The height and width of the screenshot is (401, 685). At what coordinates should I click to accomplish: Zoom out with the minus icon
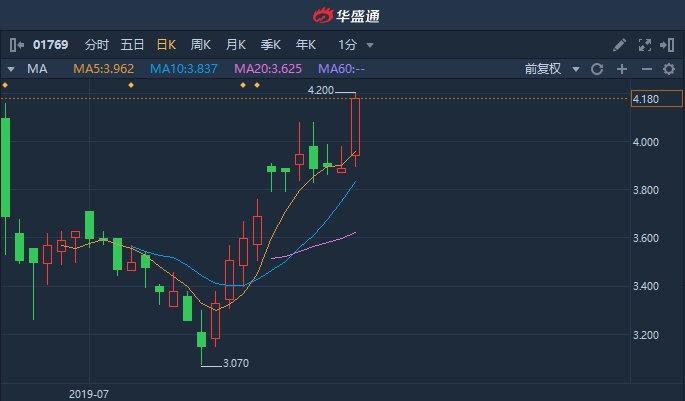pos(645,69)
